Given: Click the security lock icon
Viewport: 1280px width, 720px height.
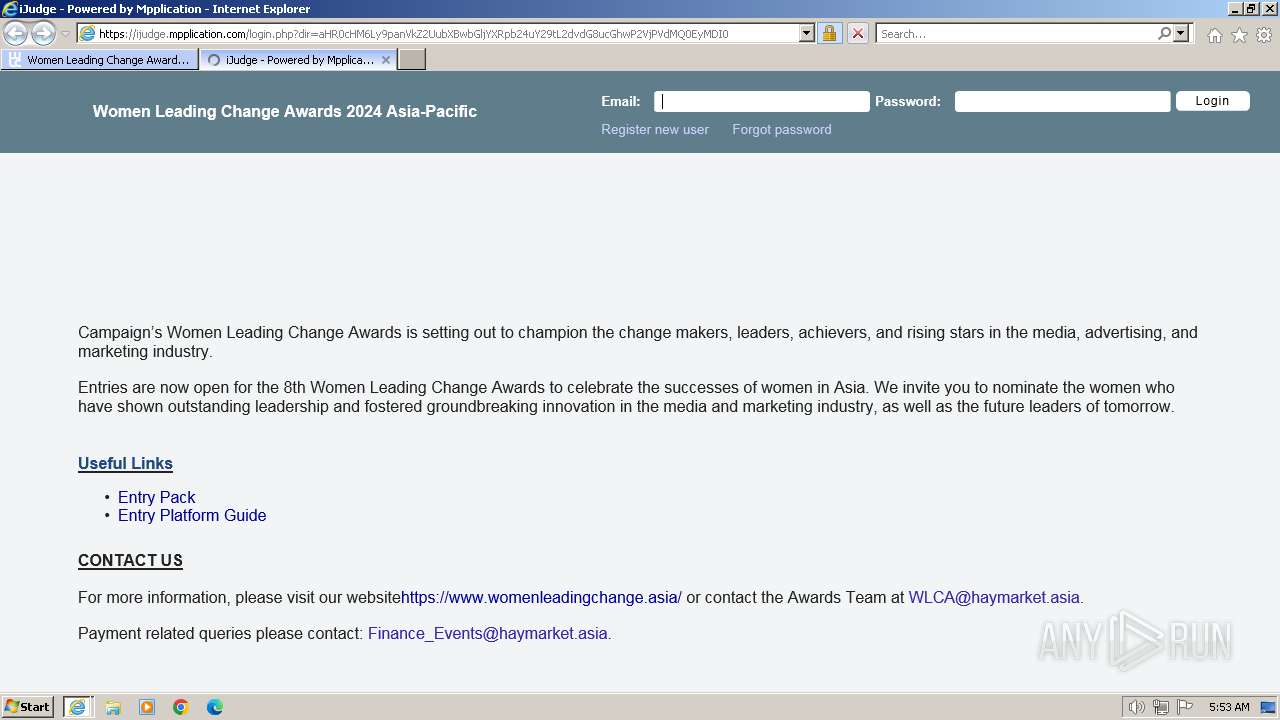Looking at the screenshot, I should (829, 33).
